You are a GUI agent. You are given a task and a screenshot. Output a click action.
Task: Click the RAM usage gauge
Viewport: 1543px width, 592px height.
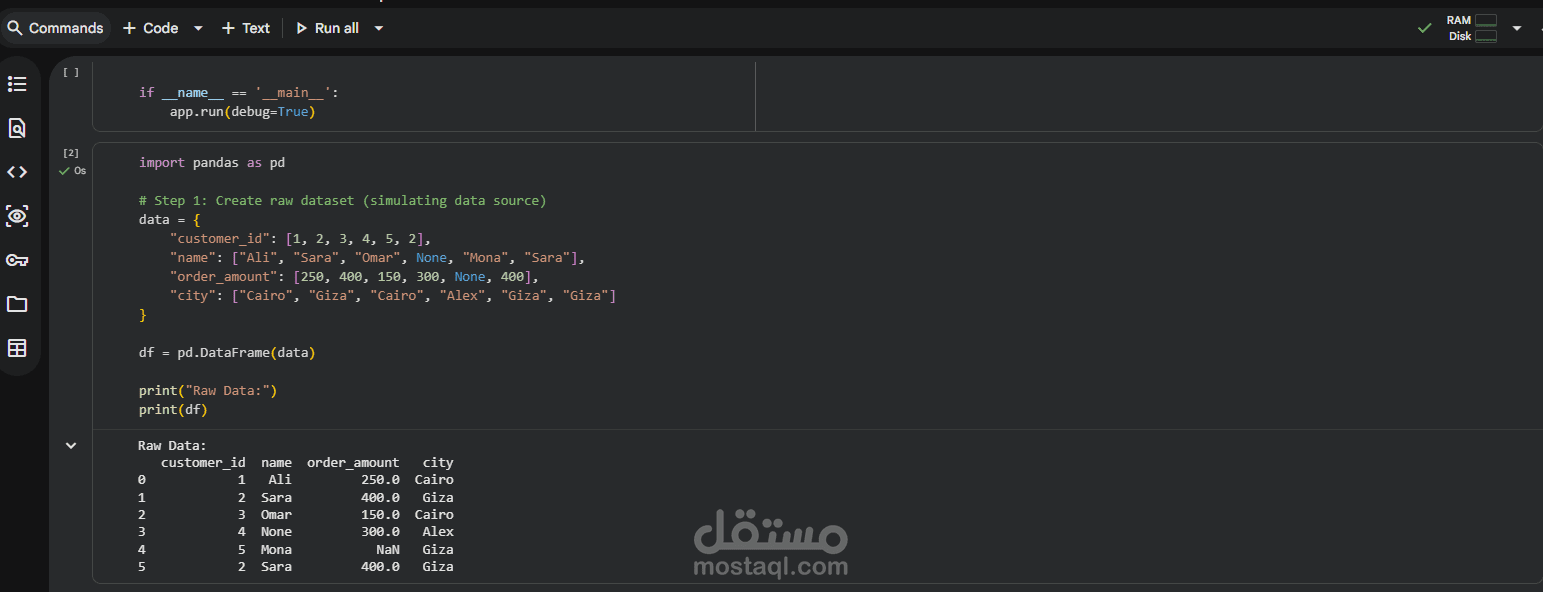(x=1488, y=20)
